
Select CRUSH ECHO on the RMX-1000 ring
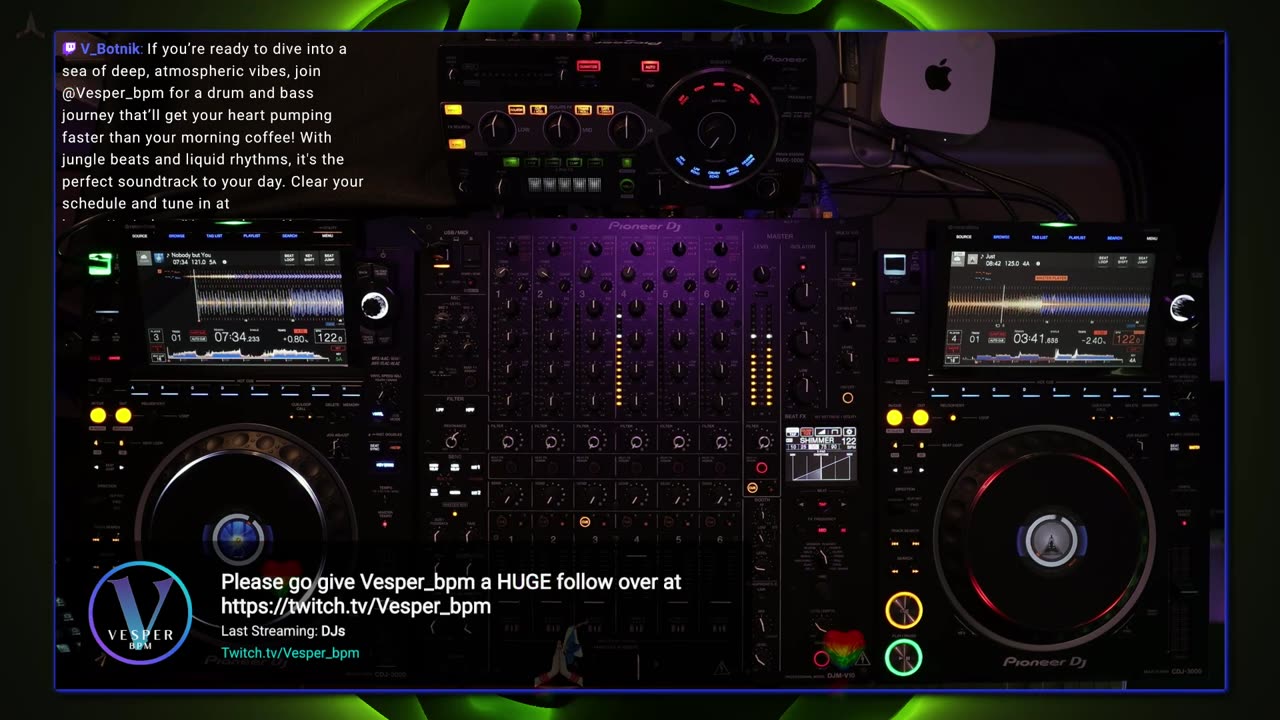(x=714, y=174)
